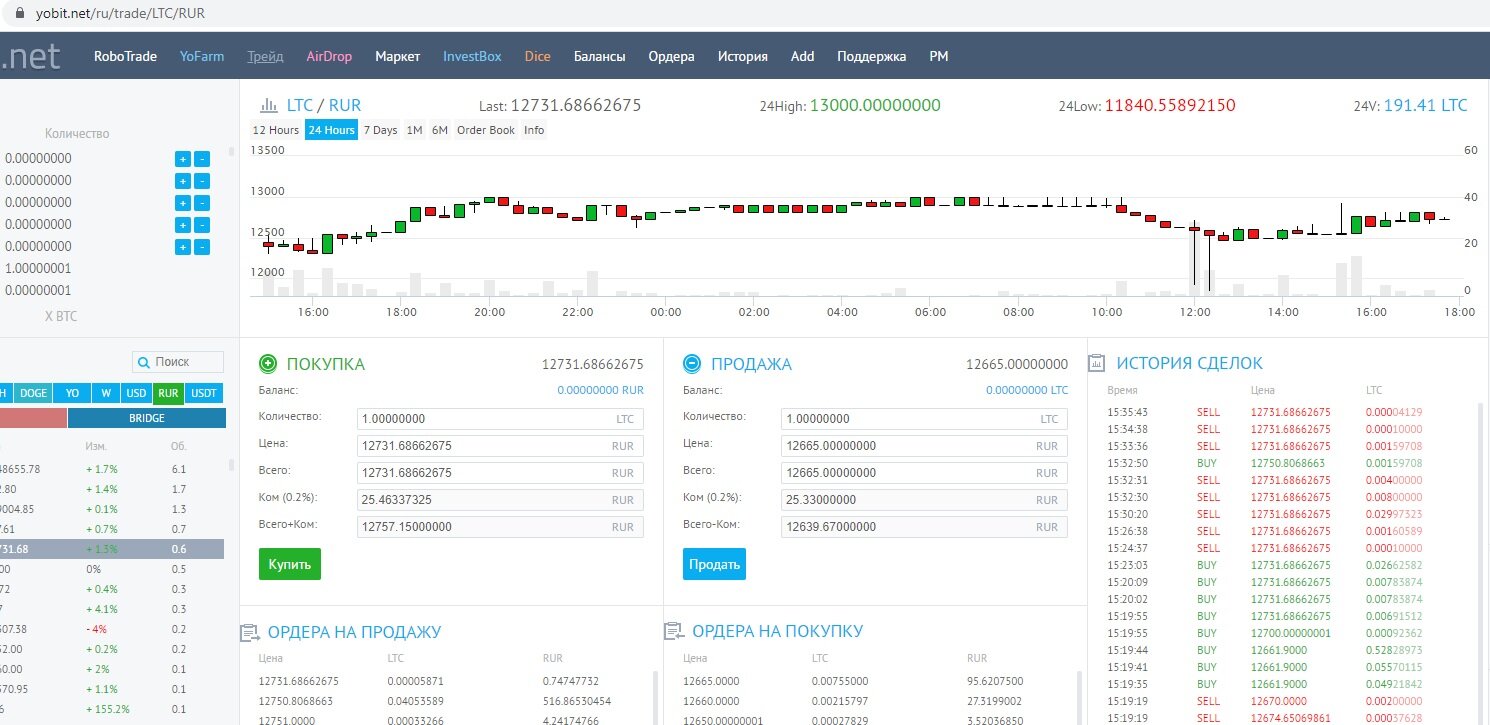Screen dimensions: 1490x725
Task: Select the RUR market filter tab
Action: coord(168,393)
